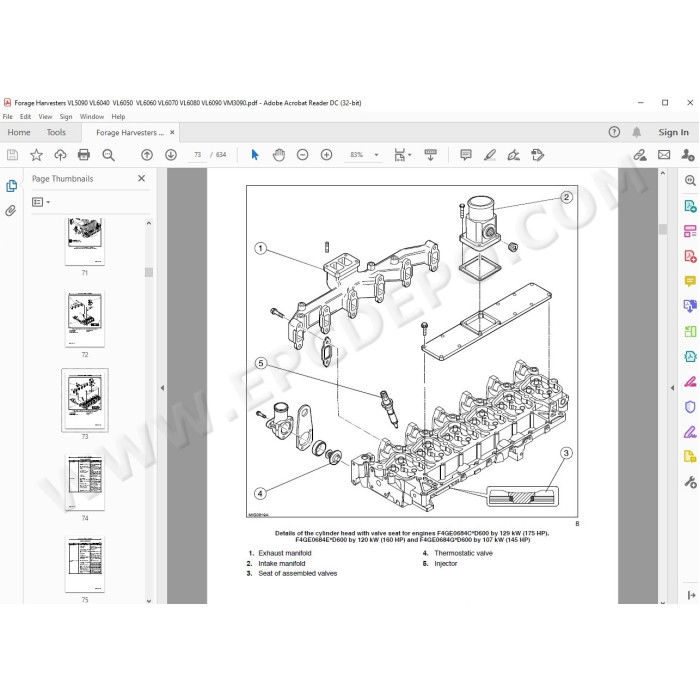
Task: Select the Highlight text pen tool
Action: coord(490,155)
